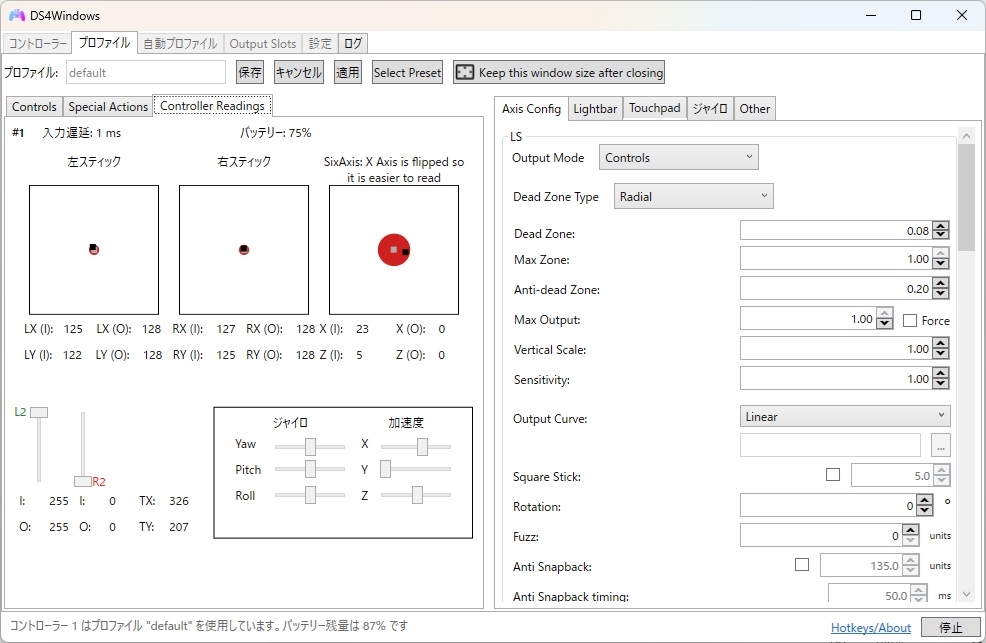Switch to the コントローラー tab
Viewport: 986px width, 643px height.
[x=38, y=43]
